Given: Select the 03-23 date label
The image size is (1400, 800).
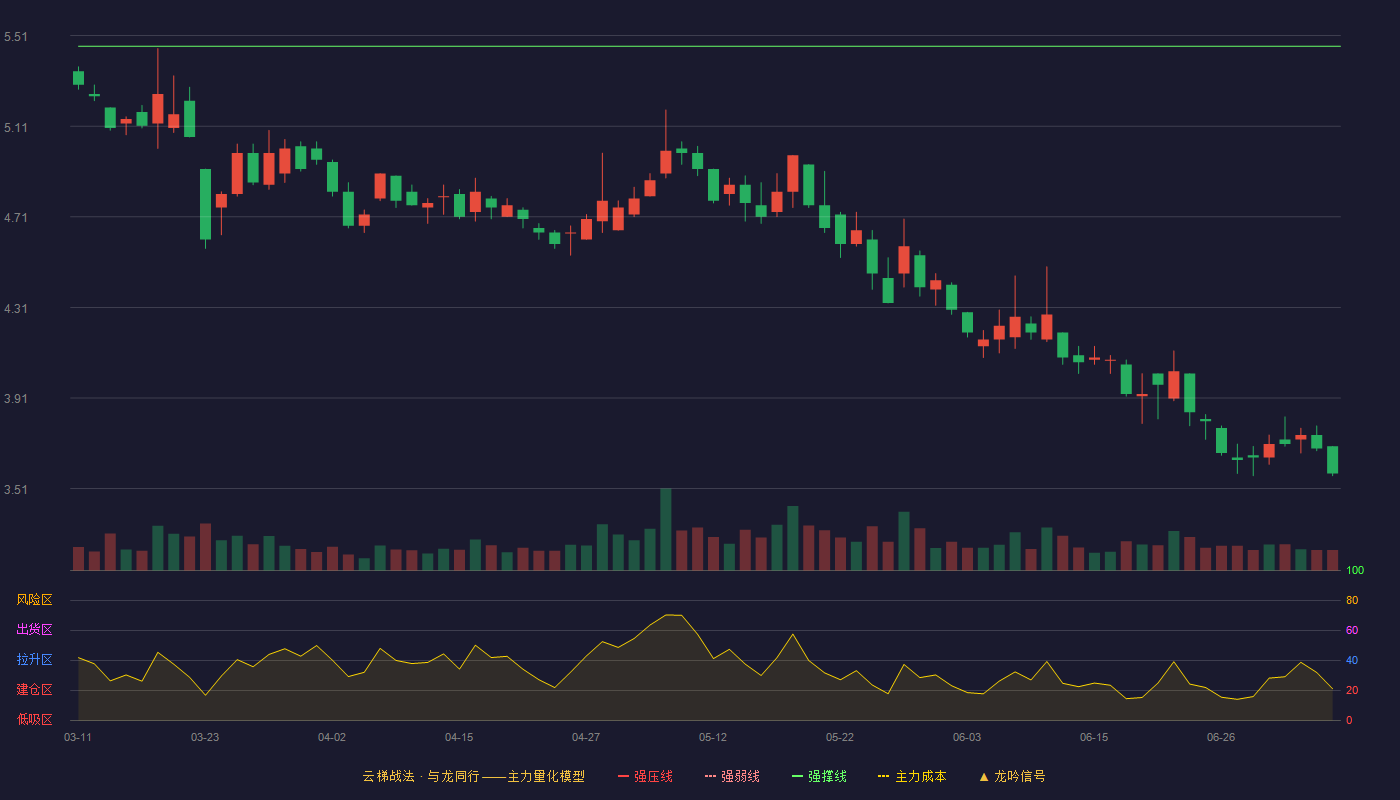Looking at the screenshot, I should [205, 738].
